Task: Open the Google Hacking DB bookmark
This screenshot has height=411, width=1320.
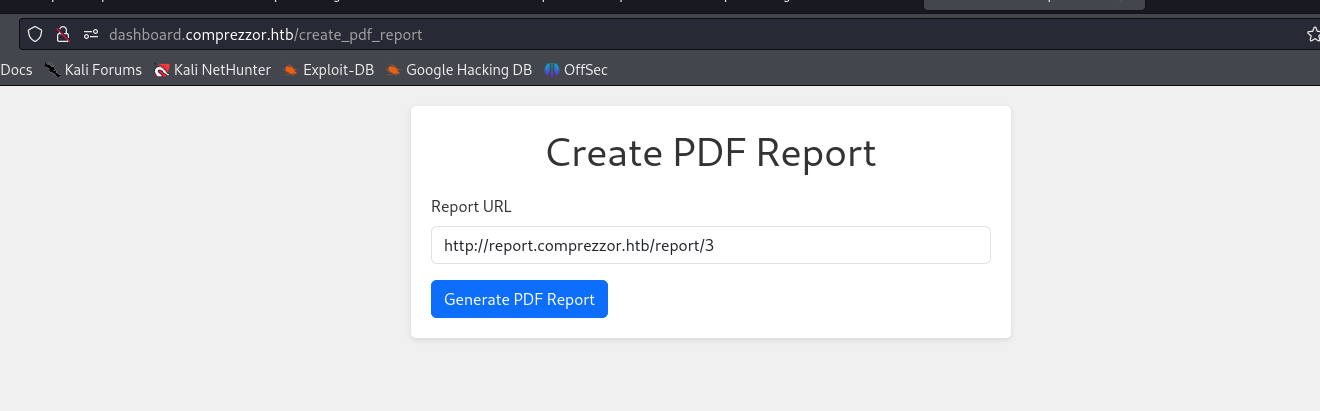Action: tap(459, 70)
